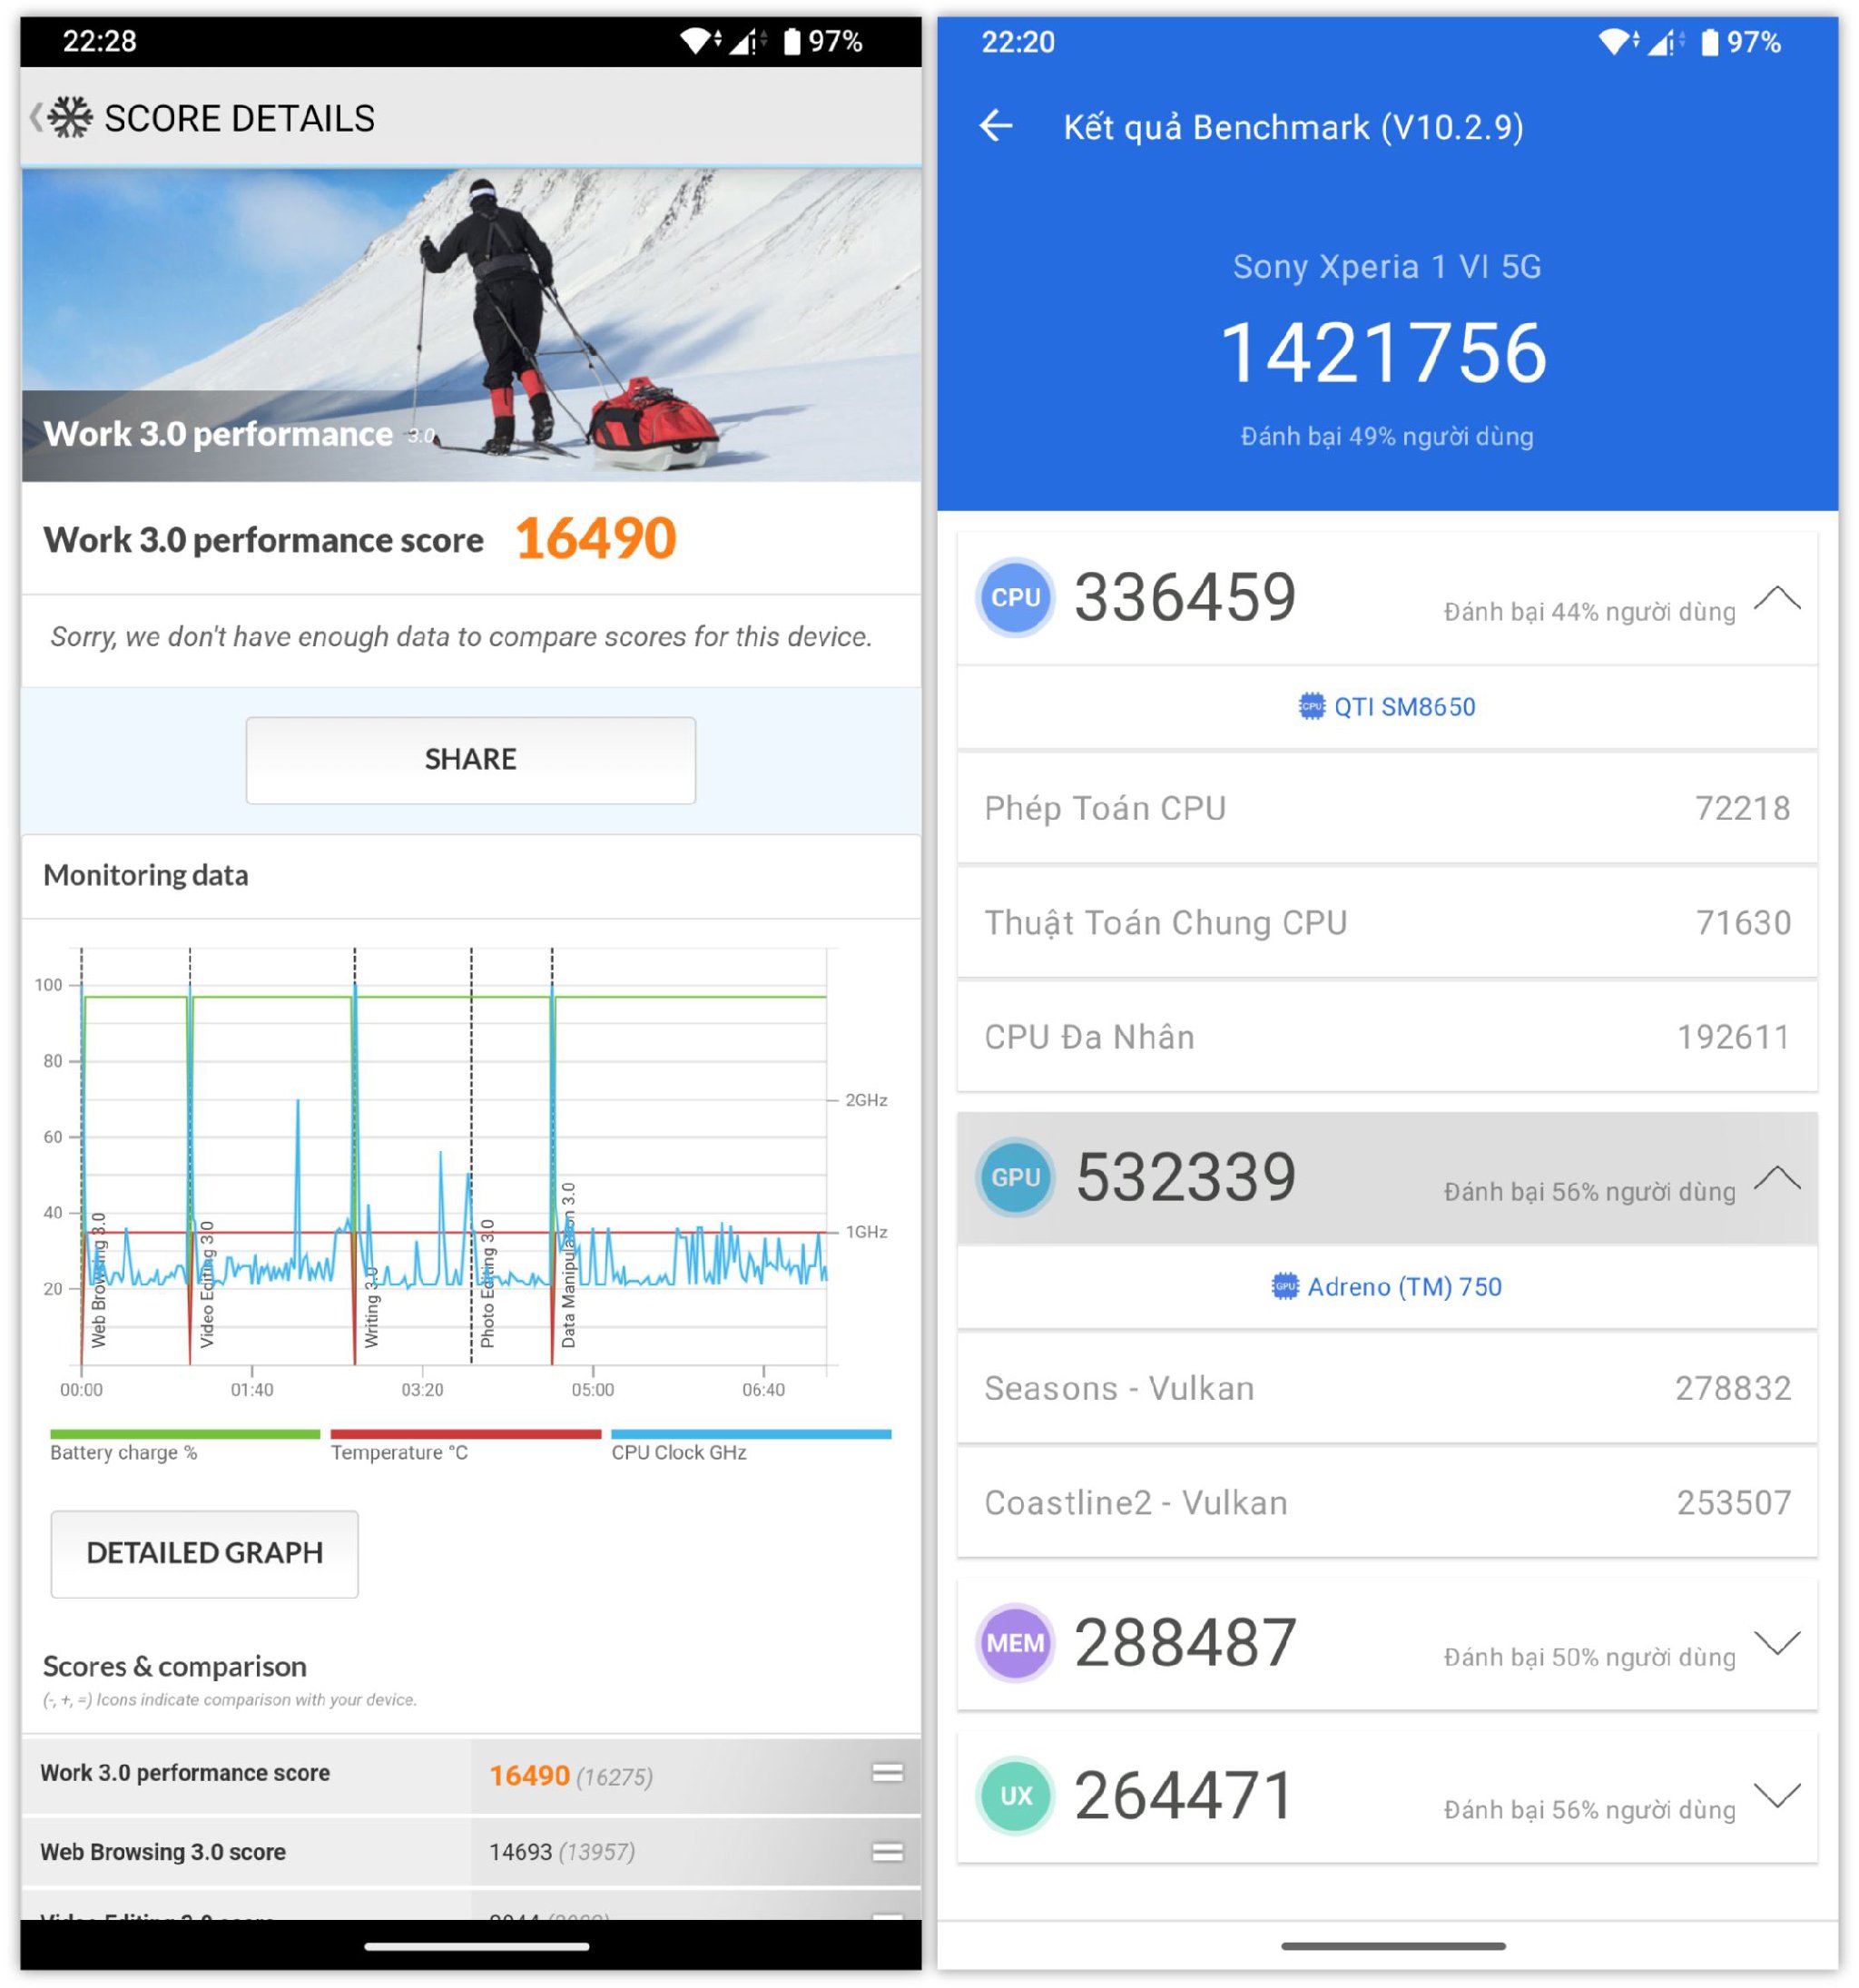Tap the GPU chip icon beside Adreno 750

1284,1286
